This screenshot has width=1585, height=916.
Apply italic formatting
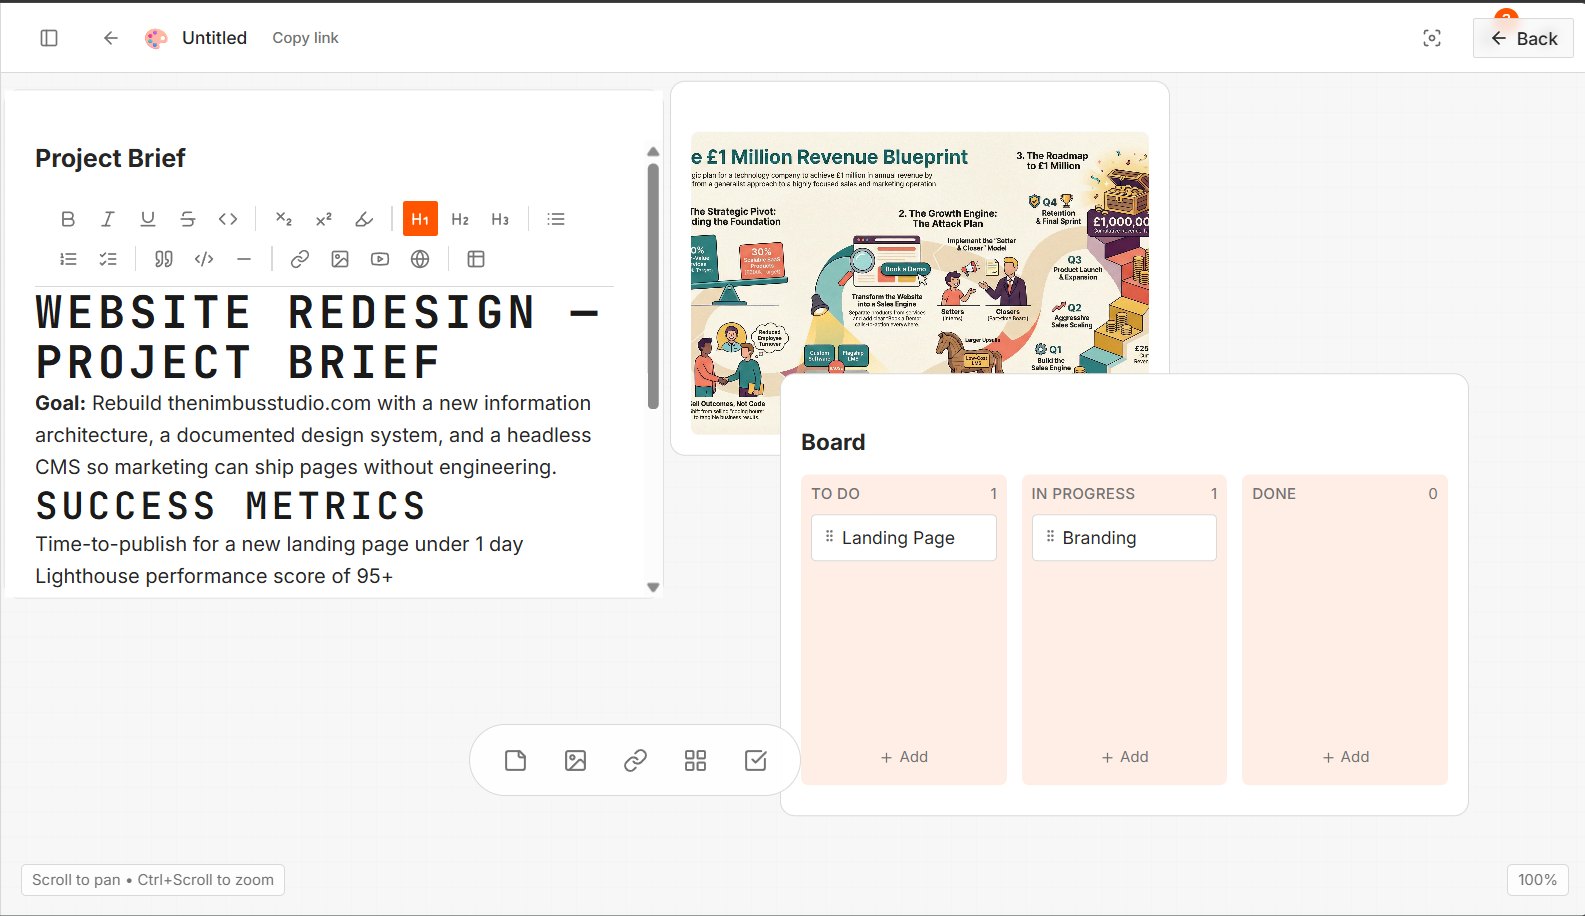[x=108, y=219]
